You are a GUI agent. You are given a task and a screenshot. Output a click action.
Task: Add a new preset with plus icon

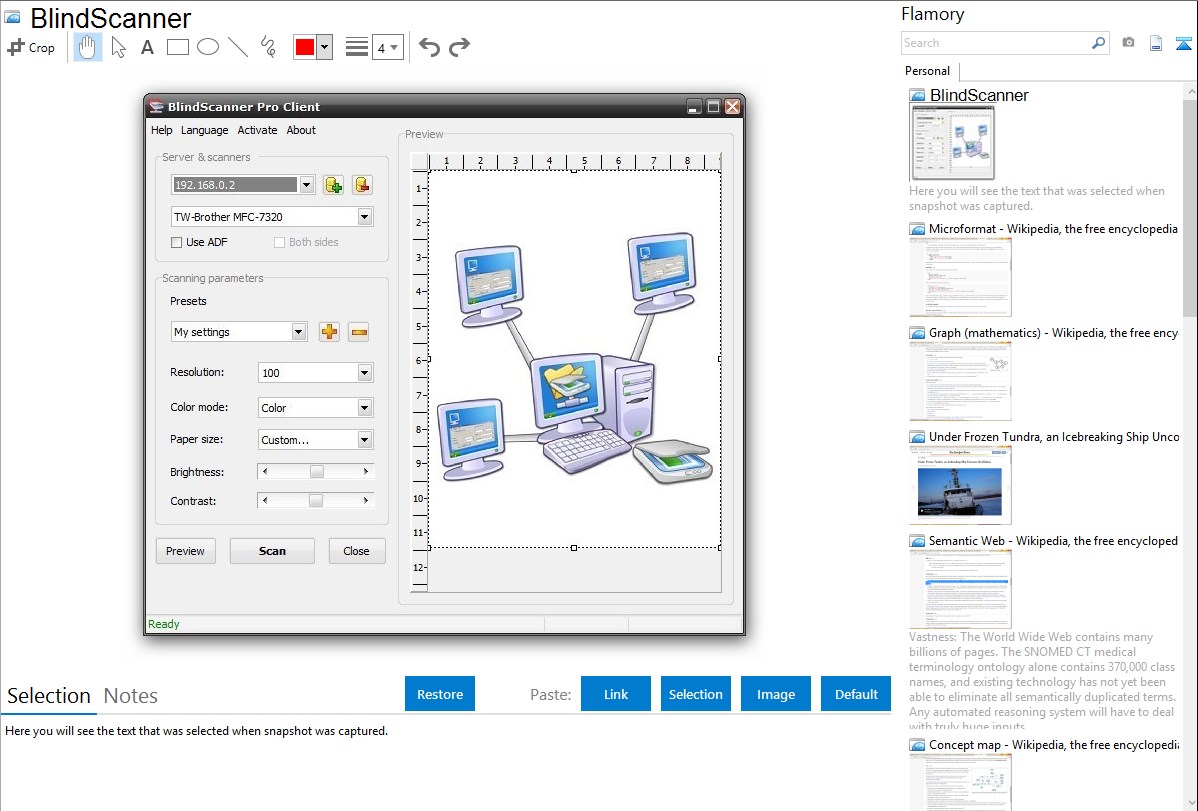[x=329, y=332]
